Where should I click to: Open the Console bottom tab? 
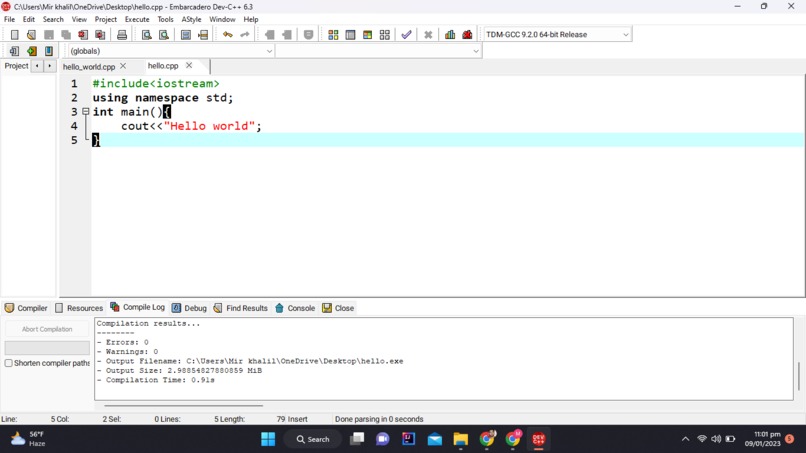point(295,308)
